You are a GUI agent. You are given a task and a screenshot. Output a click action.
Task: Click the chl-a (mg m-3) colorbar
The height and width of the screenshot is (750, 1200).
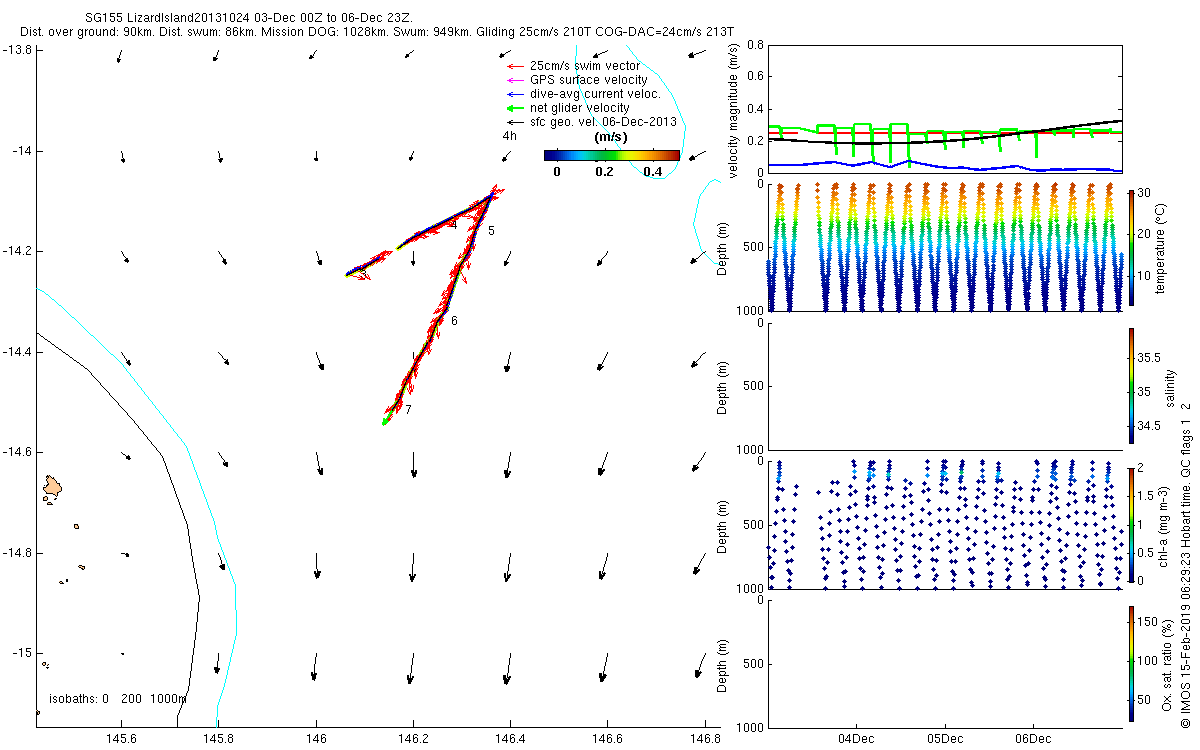click(1131, 524)
